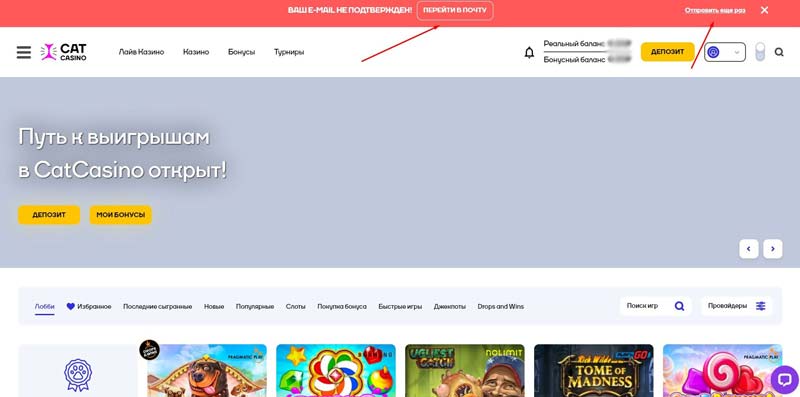Open the candy flower slot thumbnail
800x397 pixels.
[336, 371]
